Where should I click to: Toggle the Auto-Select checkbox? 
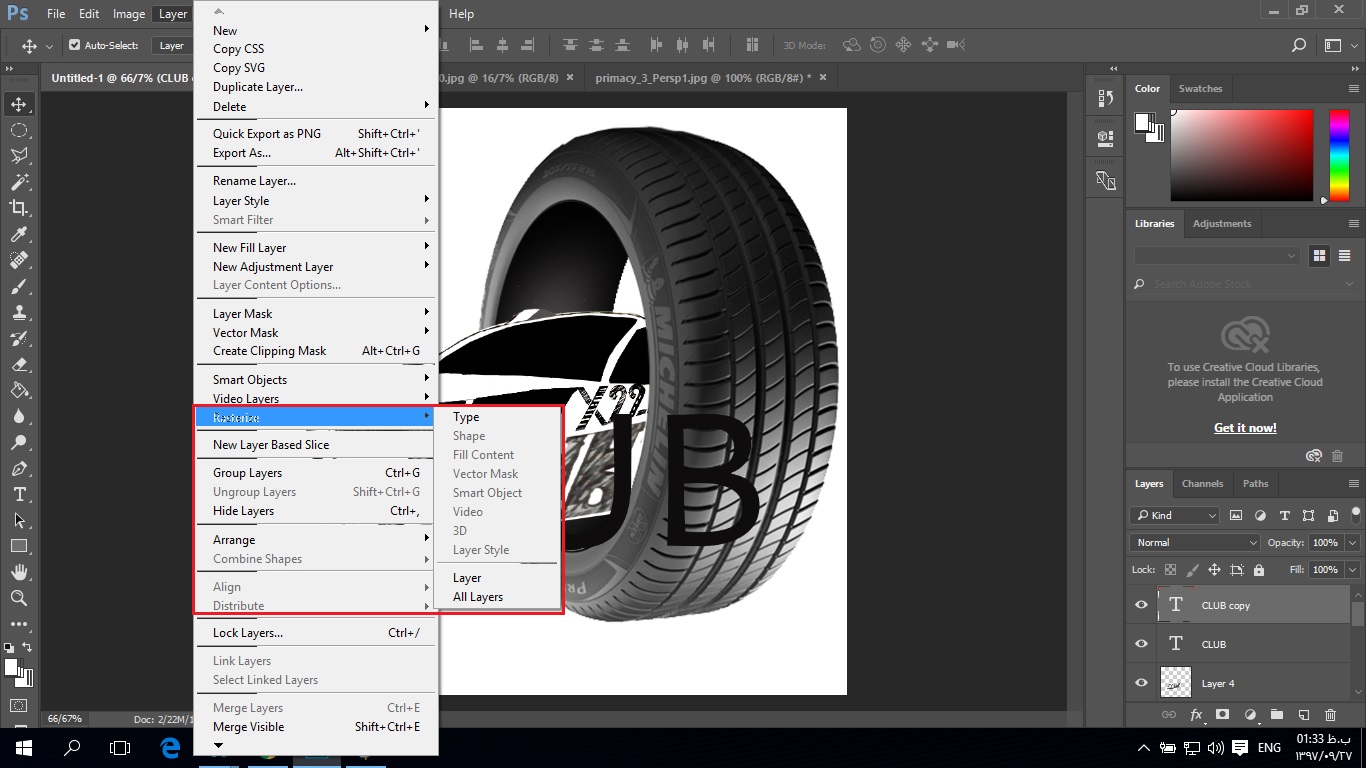click(74, 45)
